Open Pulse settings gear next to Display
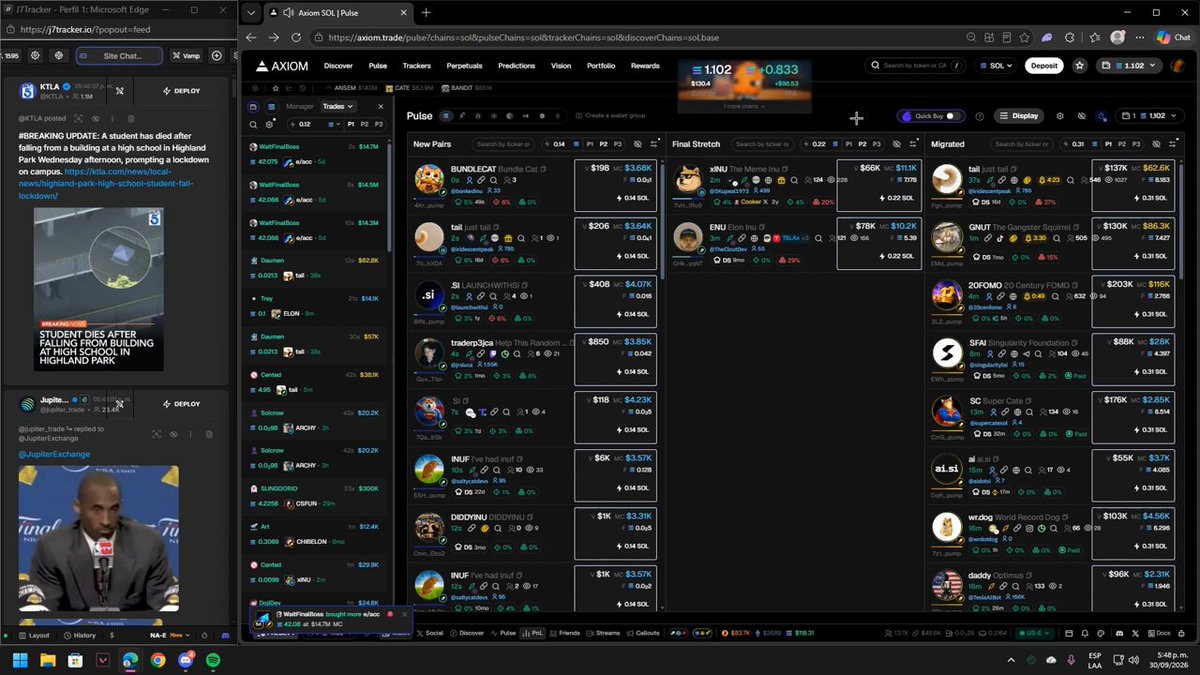 [x=1060, y=116]
